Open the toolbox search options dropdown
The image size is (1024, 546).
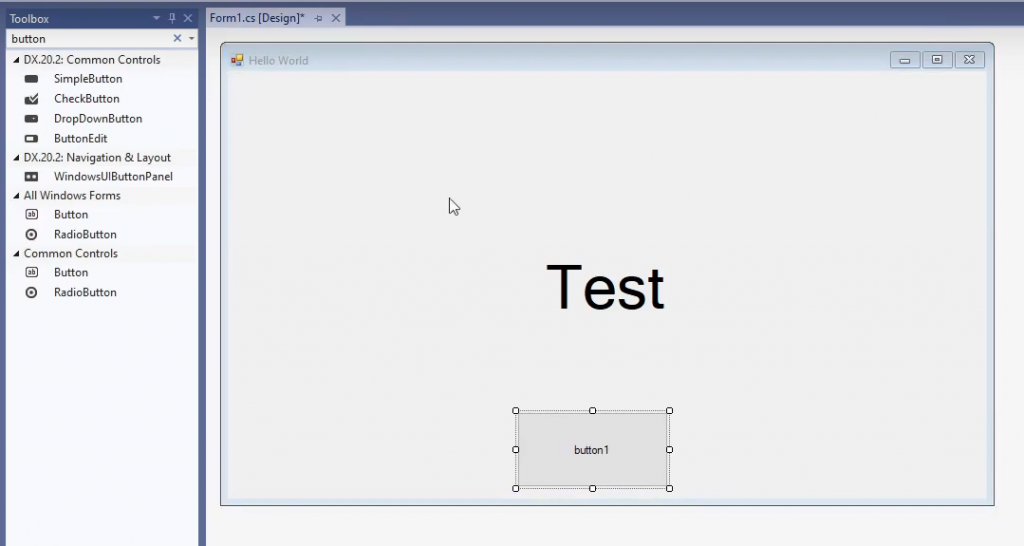click(191, 39)
